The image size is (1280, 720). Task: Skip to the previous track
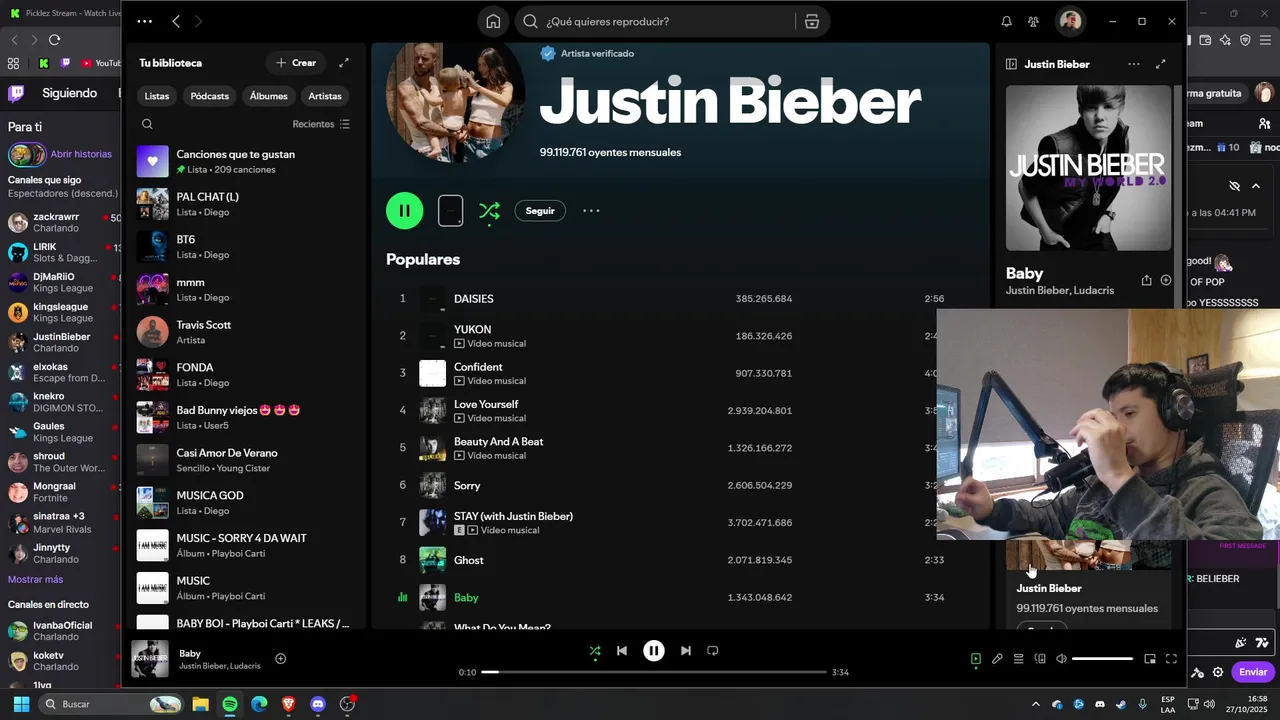coord(622,650)
